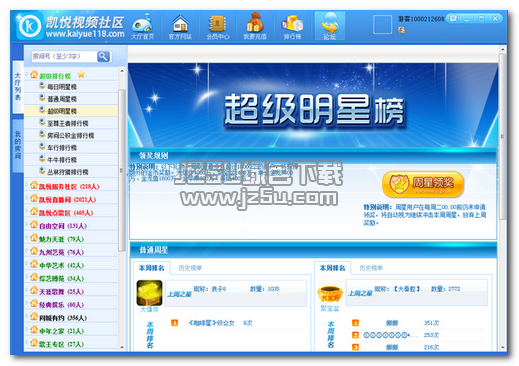Select 历史榜单 tab in 大爆炸 panel
The height and width of the screenshot is (366, 519).
[x=190, y=268]
